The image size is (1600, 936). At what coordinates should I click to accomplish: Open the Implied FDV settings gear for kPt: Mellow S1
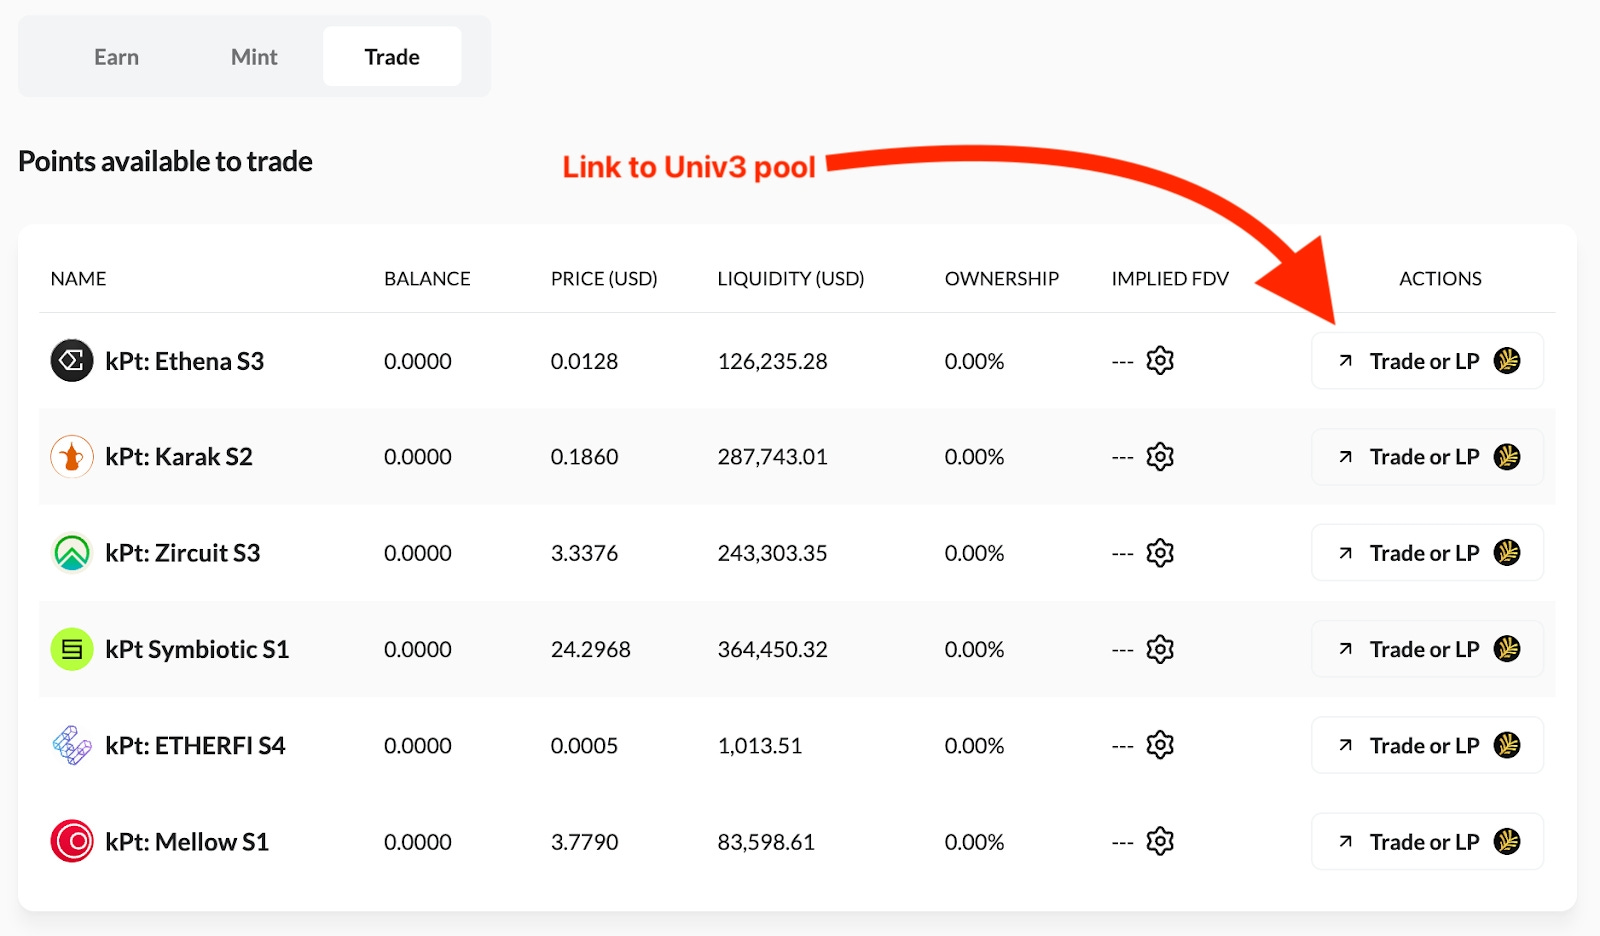point(1160,841)
